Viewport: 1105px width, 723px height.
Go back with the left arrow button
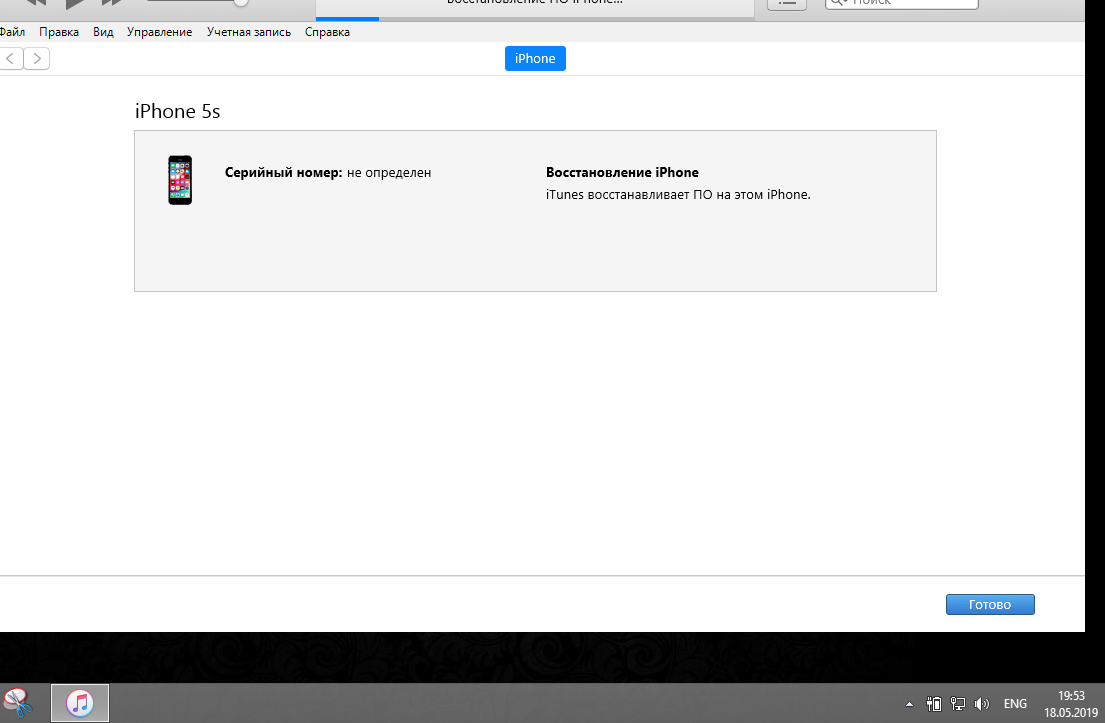(11, 58)
